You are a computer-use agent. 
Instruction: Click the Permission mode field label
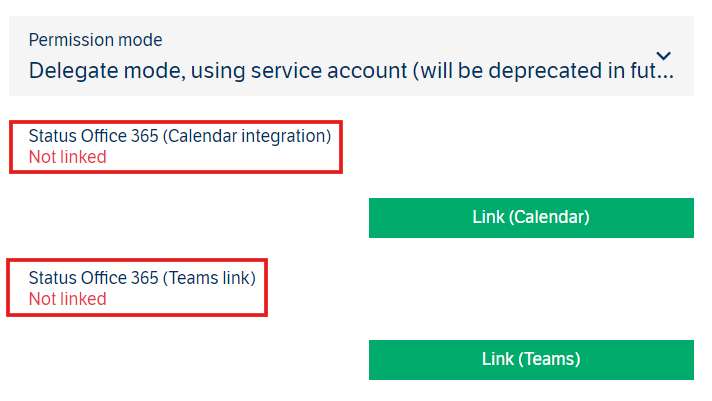95,40
